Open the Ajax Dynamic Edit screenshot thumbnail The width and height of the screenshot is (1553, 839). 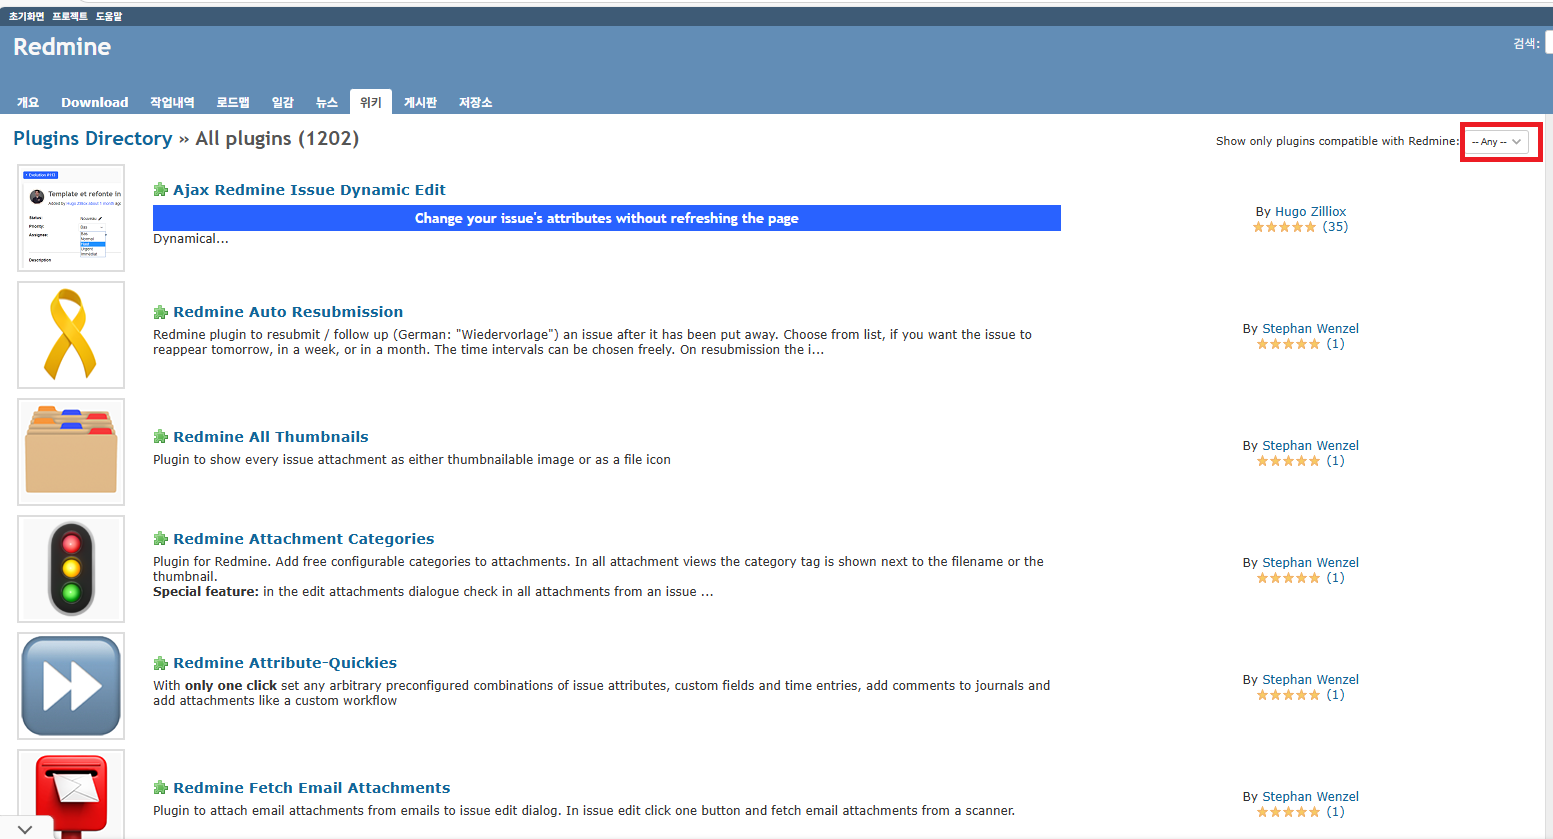(x=71, y=218)
